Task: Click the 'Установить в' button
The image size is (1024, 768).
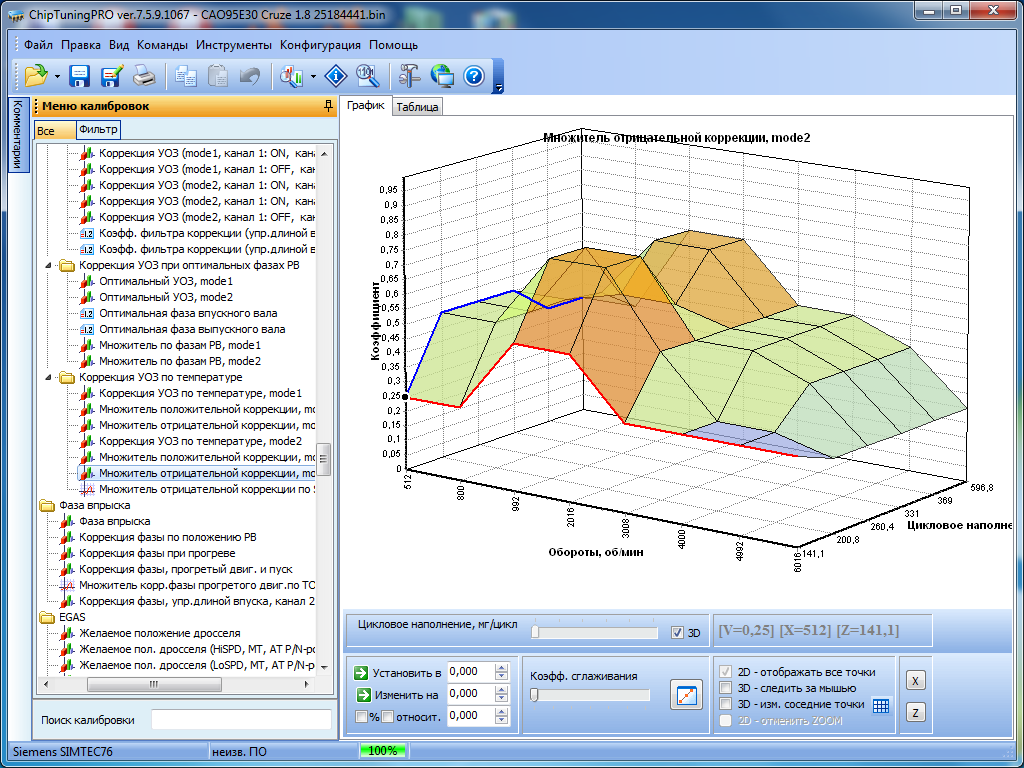Action: tap(399, 673)
